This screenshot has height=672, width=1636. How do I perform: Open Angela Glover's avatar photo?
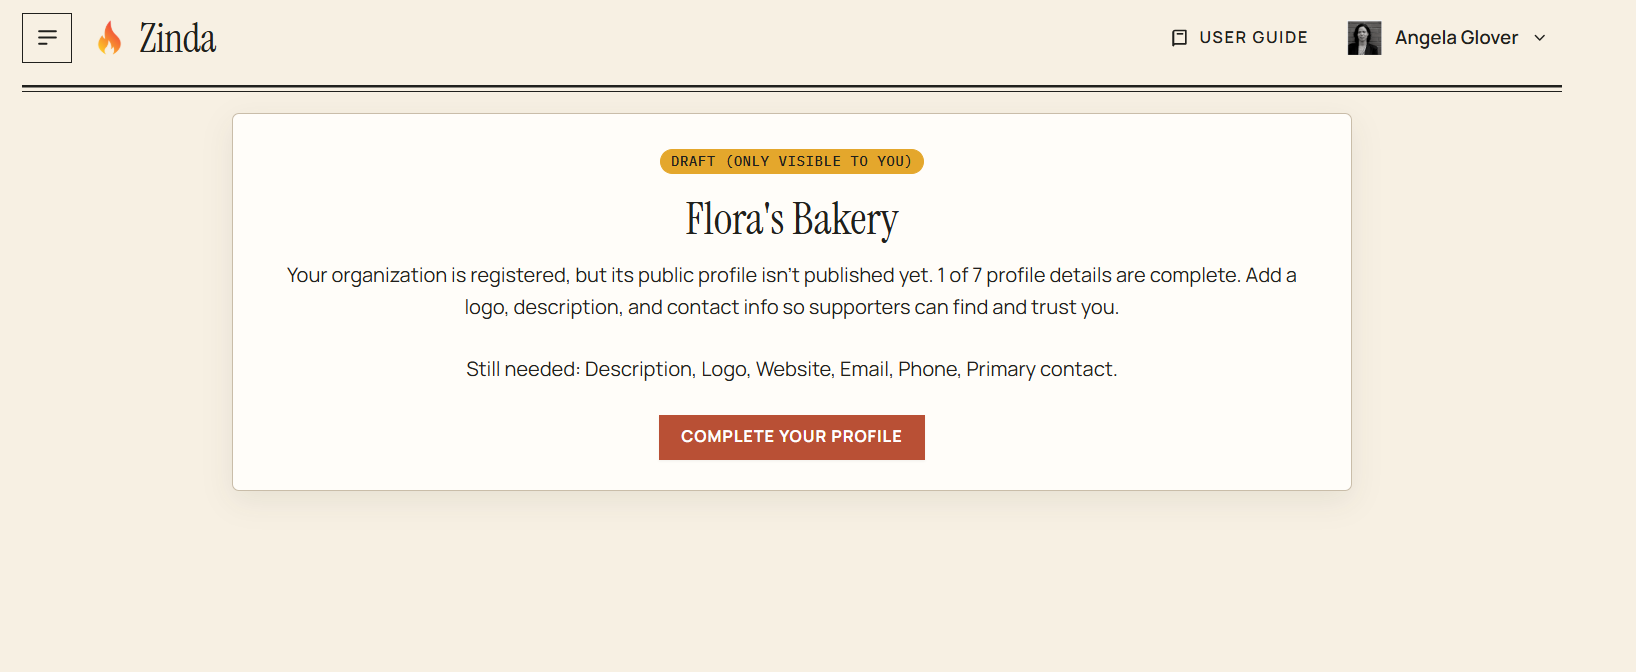coord(1364,38)
